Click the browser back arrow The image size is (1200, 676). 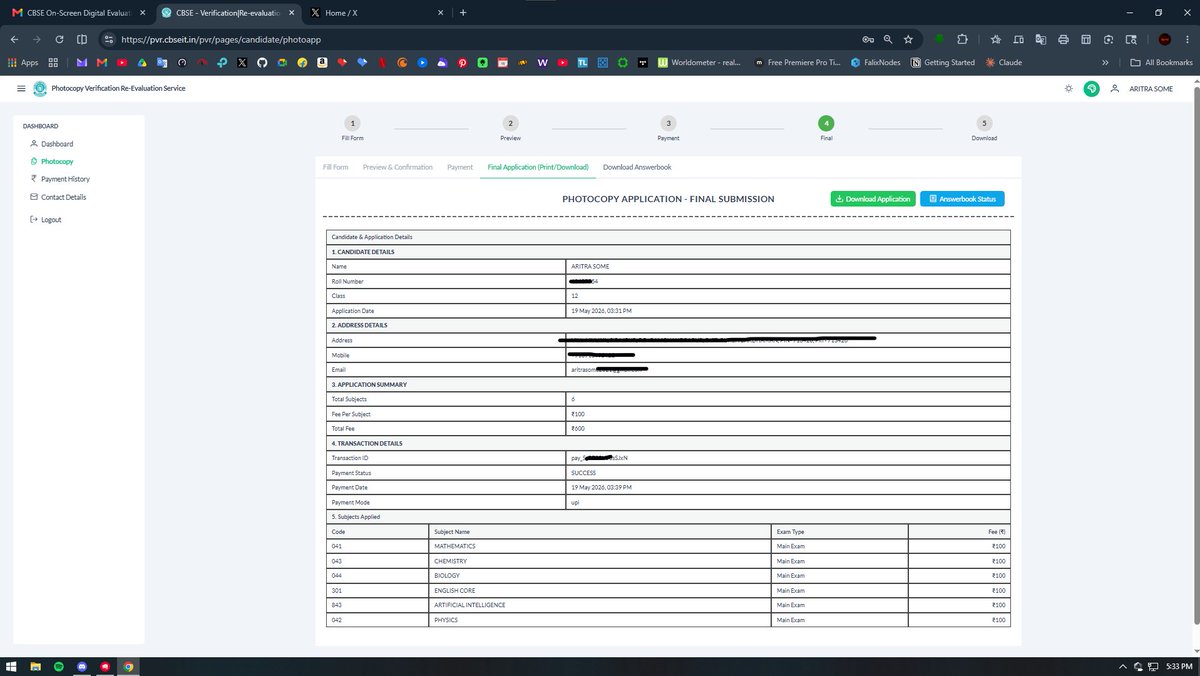tap(15, 39)
